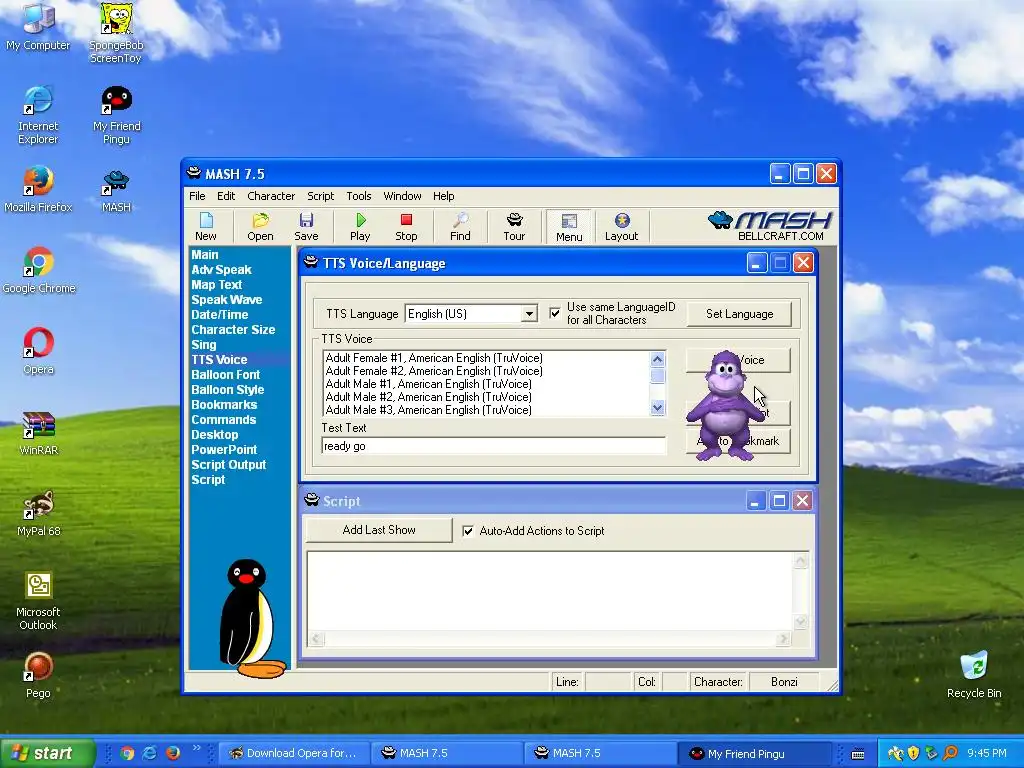Select Map Text in the sidebar
This screenshot has width=1024, height=768.
click(217, 285)
